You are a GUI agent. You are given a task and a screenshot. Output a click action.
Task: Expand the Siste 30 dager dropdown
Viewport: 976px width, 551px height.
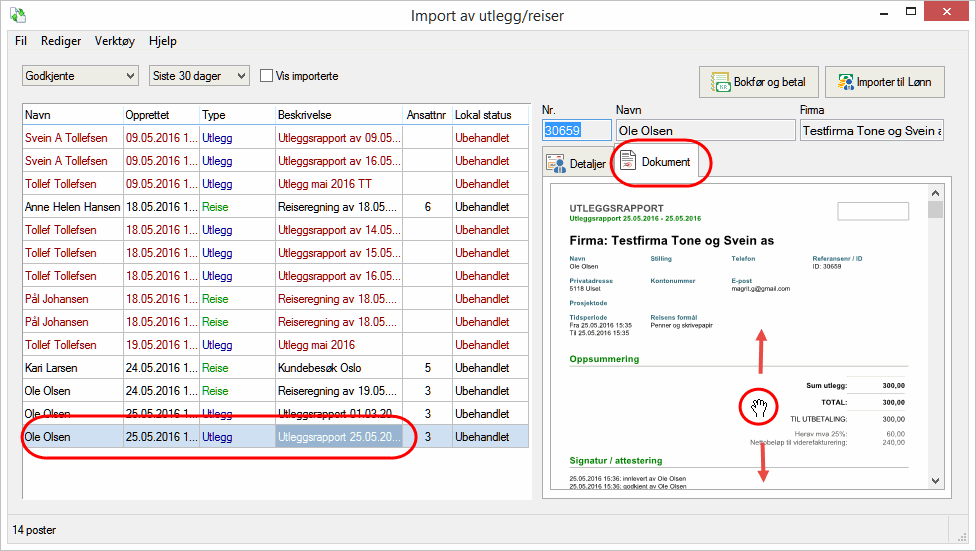coord(199,76)
